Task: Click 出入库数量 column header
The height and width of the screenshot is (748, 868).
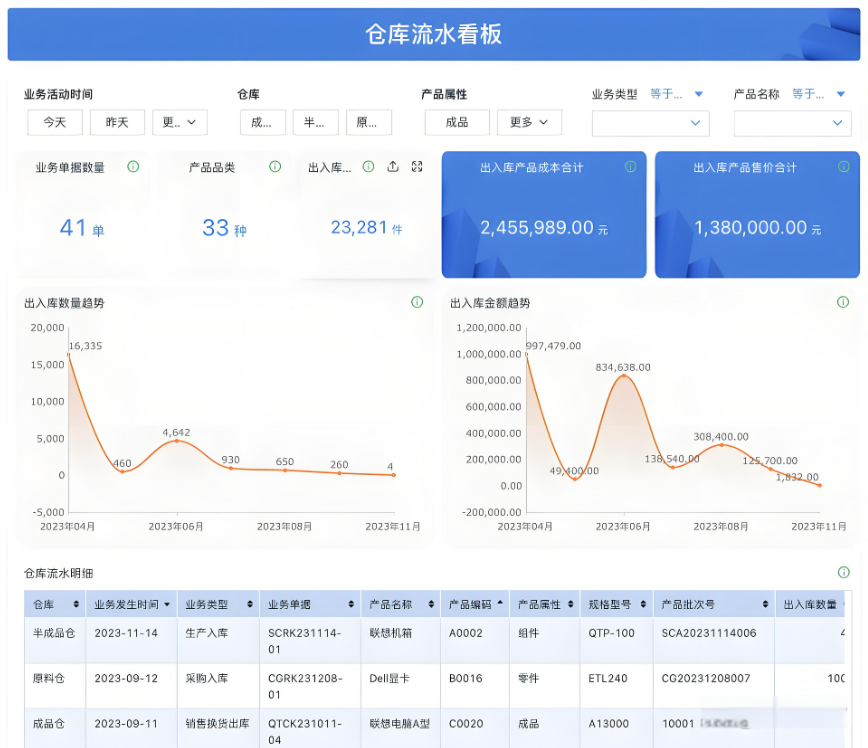Action: (x=810, y=604)
